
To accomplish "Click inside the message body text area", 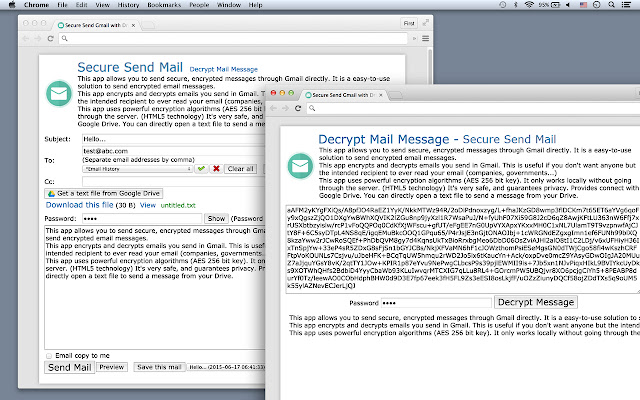I will click(155, 287).
